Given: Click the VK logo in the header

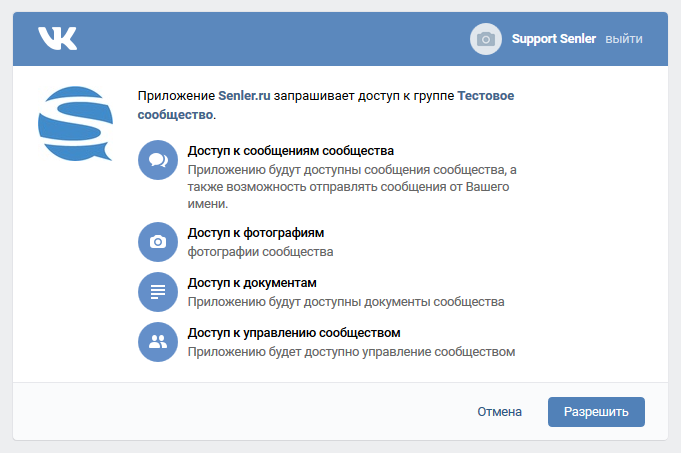Looking at the screenshot, I should pyautogui.click(x=57, y=39).
